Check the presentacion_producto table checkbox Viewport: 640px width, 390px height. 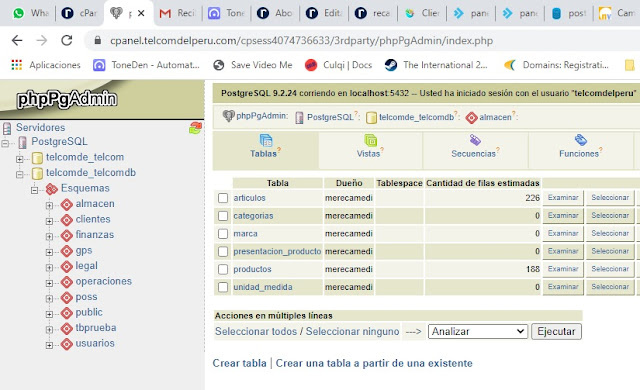coord(223,252)
